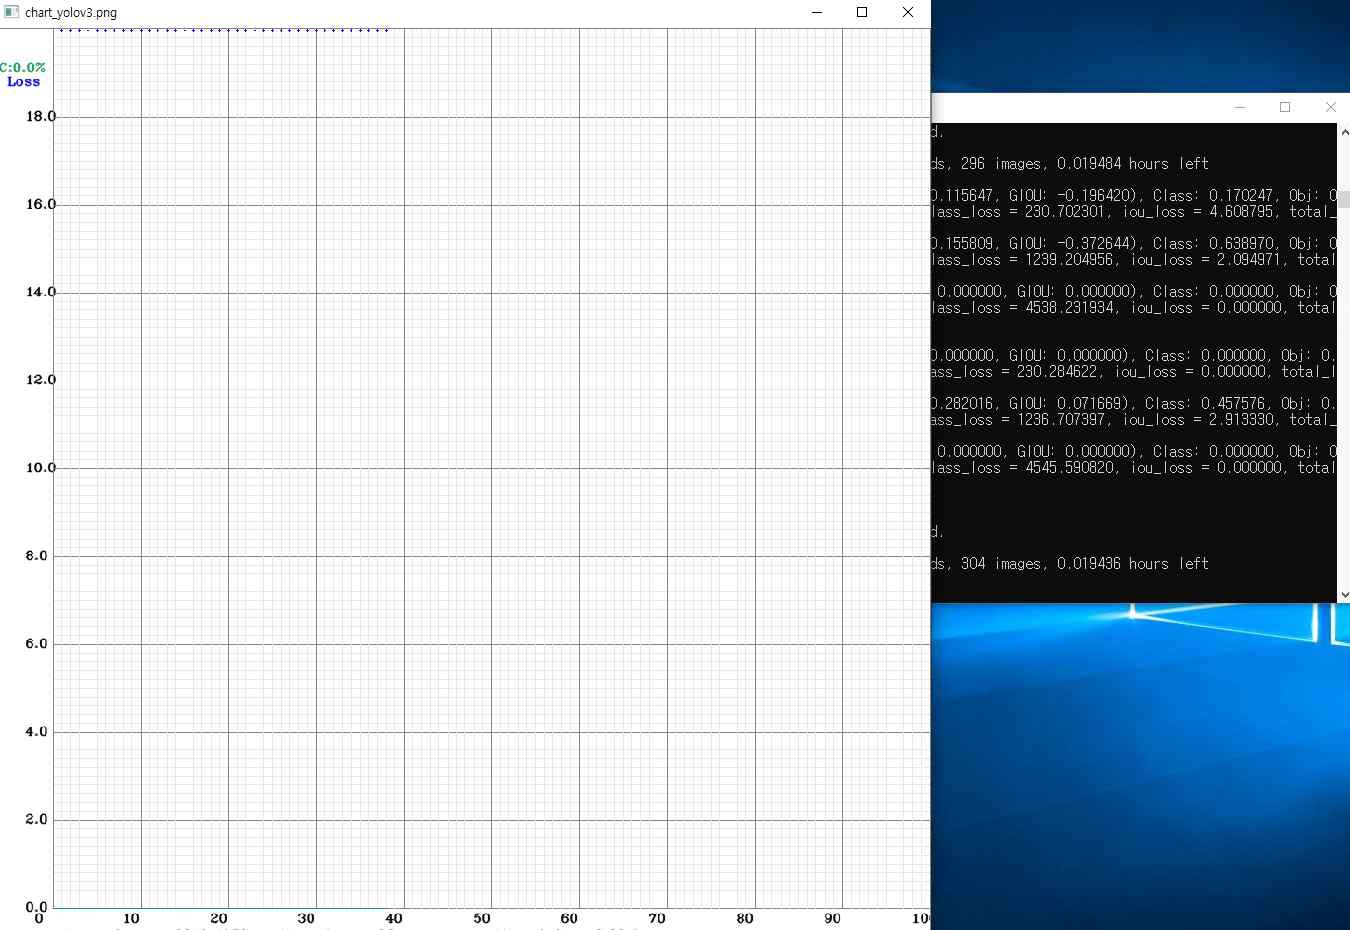
Task: Click the 6.0 y-axis label
Action: point(37,644)
